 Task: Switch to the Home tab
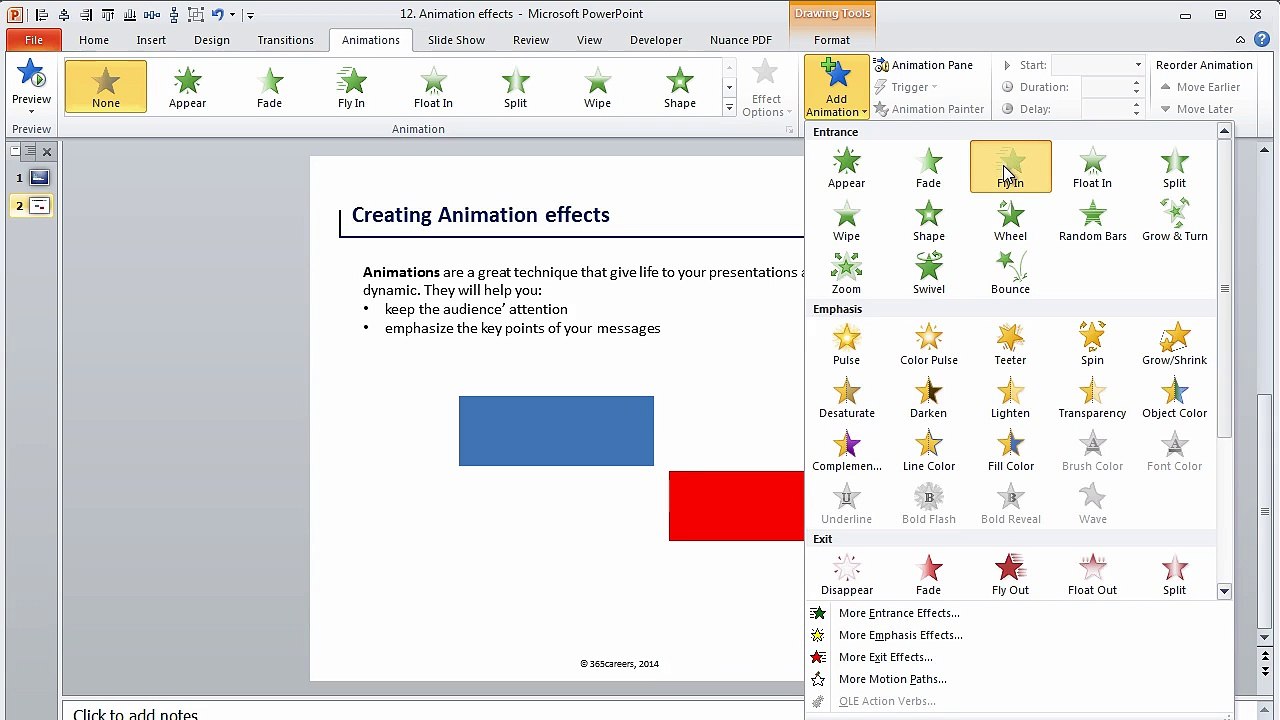pos(94,40)
